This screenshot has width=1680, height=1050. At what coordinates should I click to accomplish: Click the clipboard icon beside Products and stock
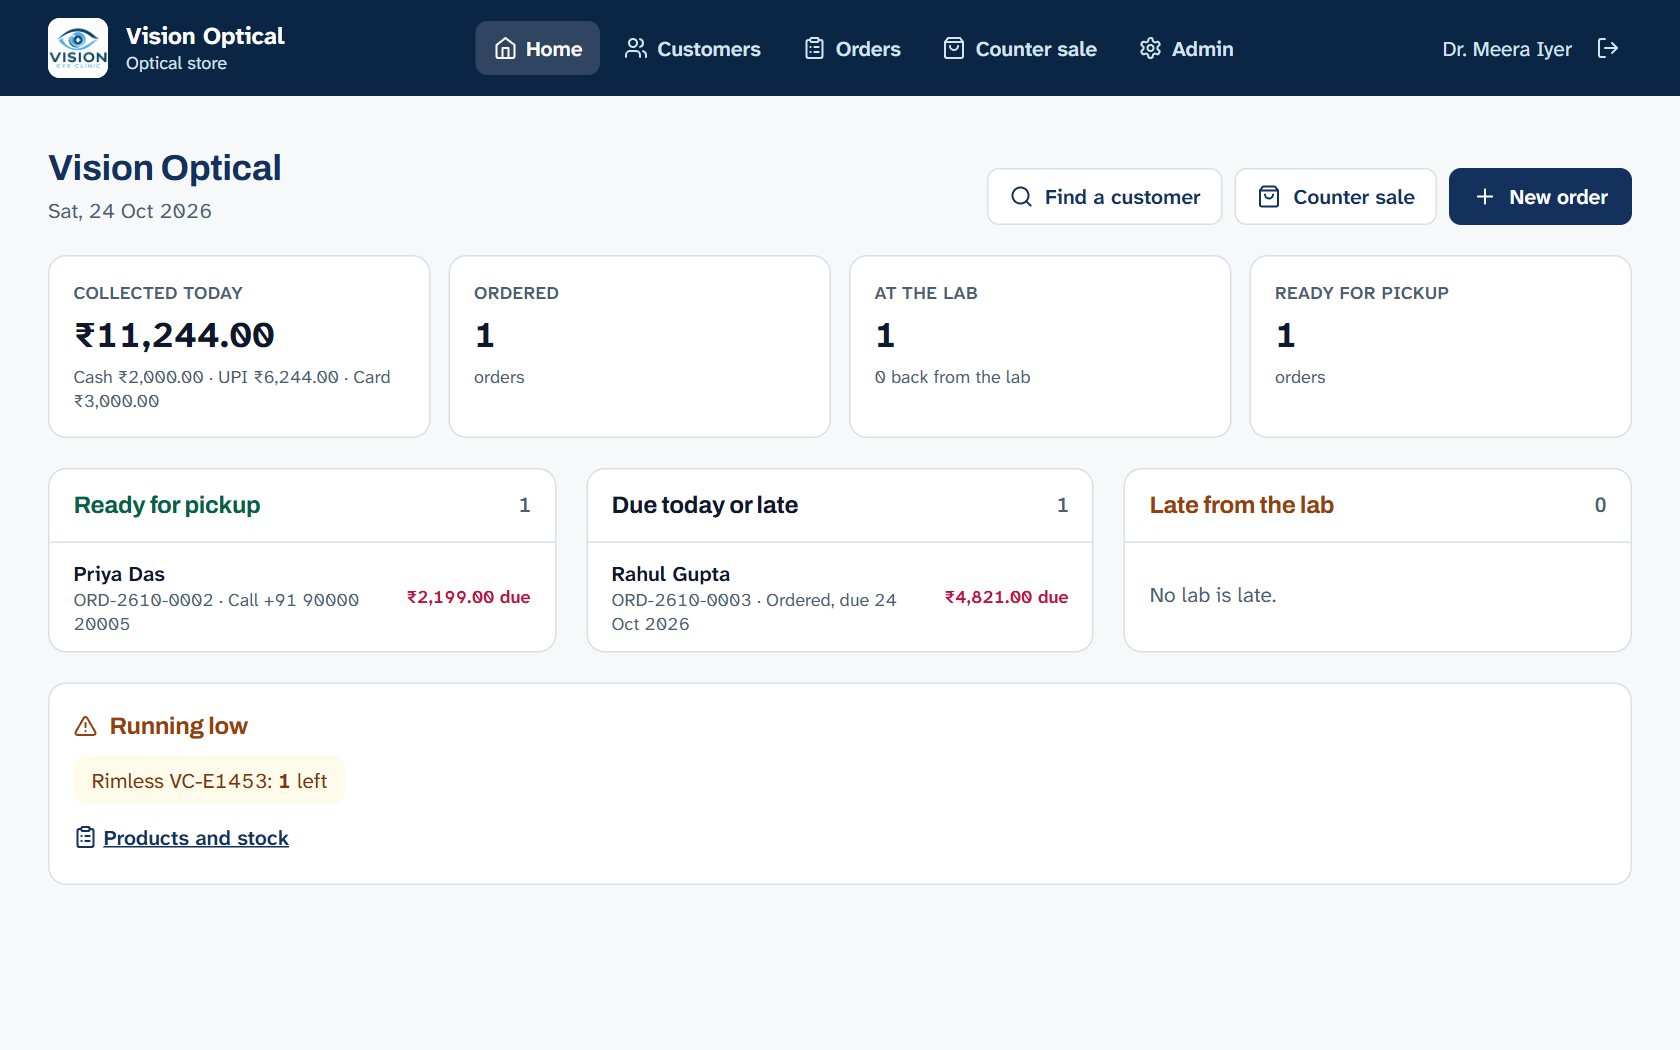coord(86,838)
